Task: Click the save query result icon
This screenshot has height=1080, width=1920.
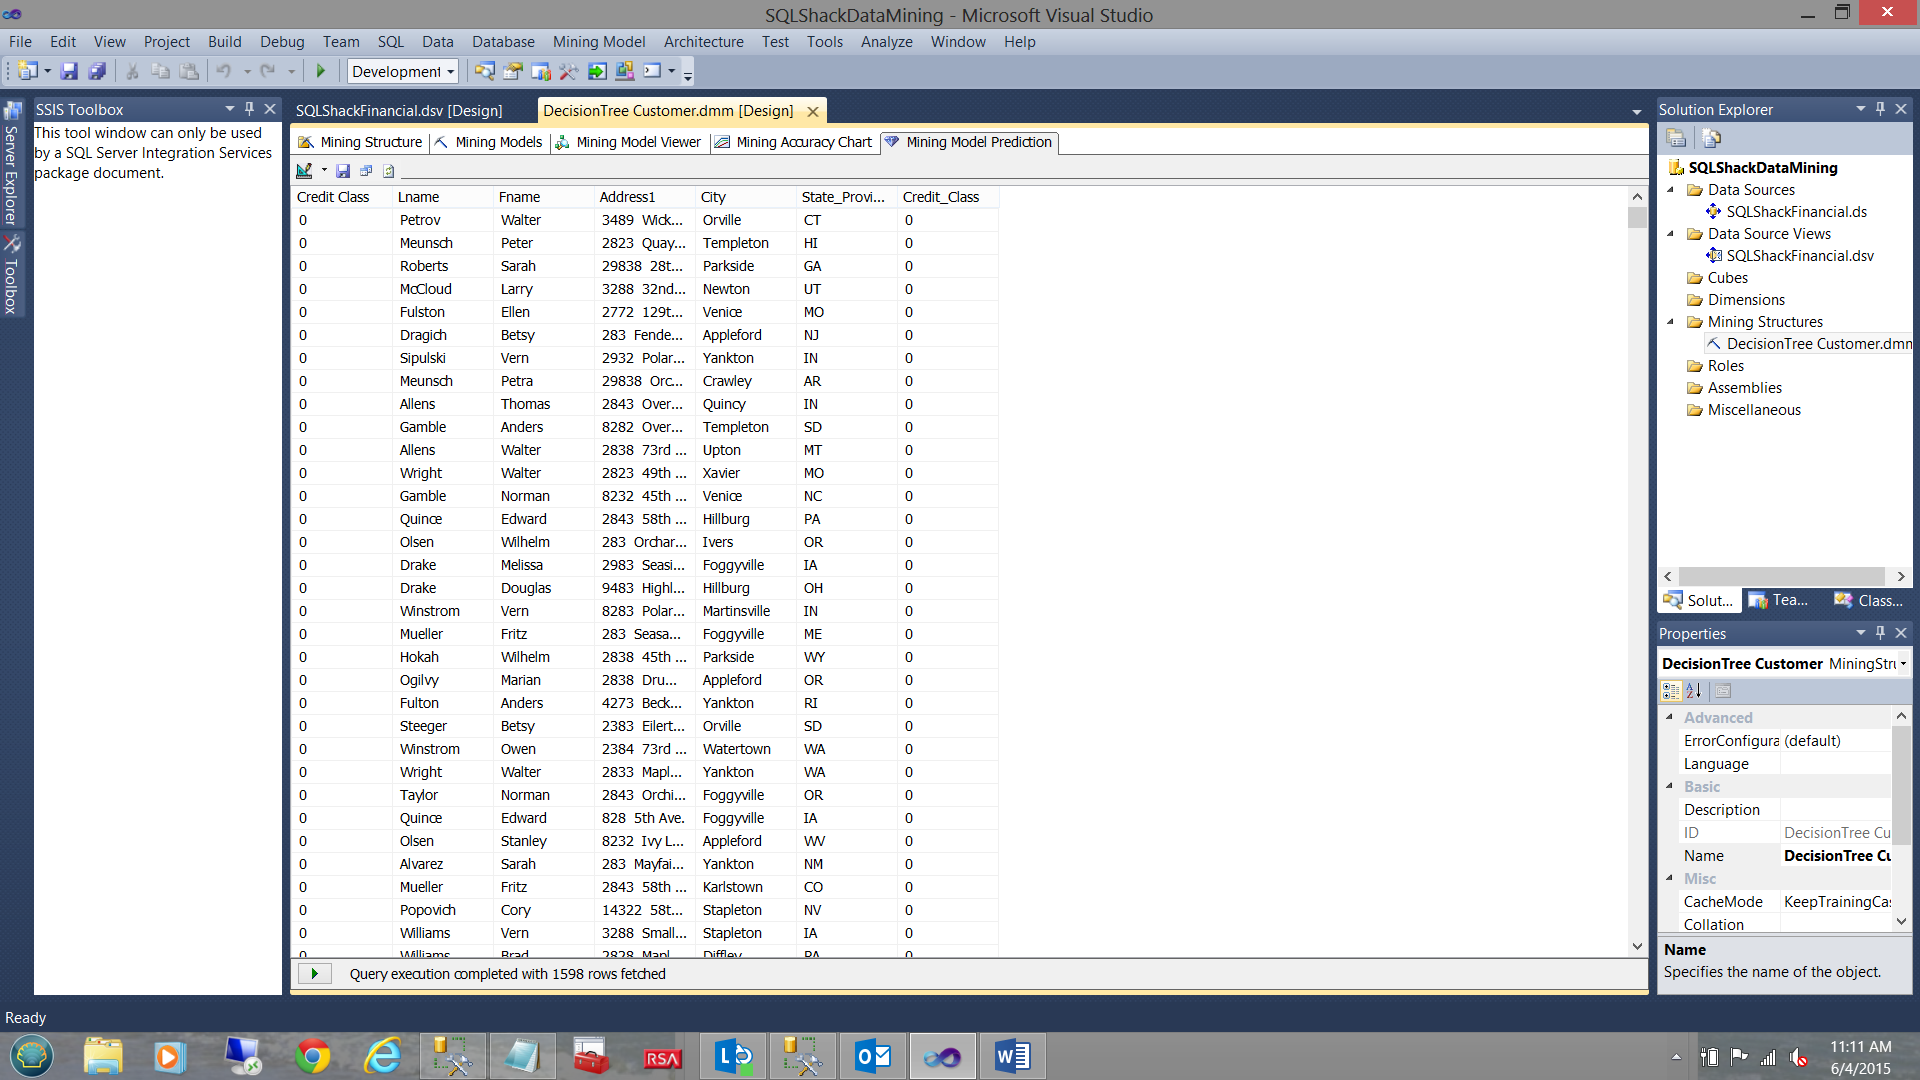Action: [343, 171]
